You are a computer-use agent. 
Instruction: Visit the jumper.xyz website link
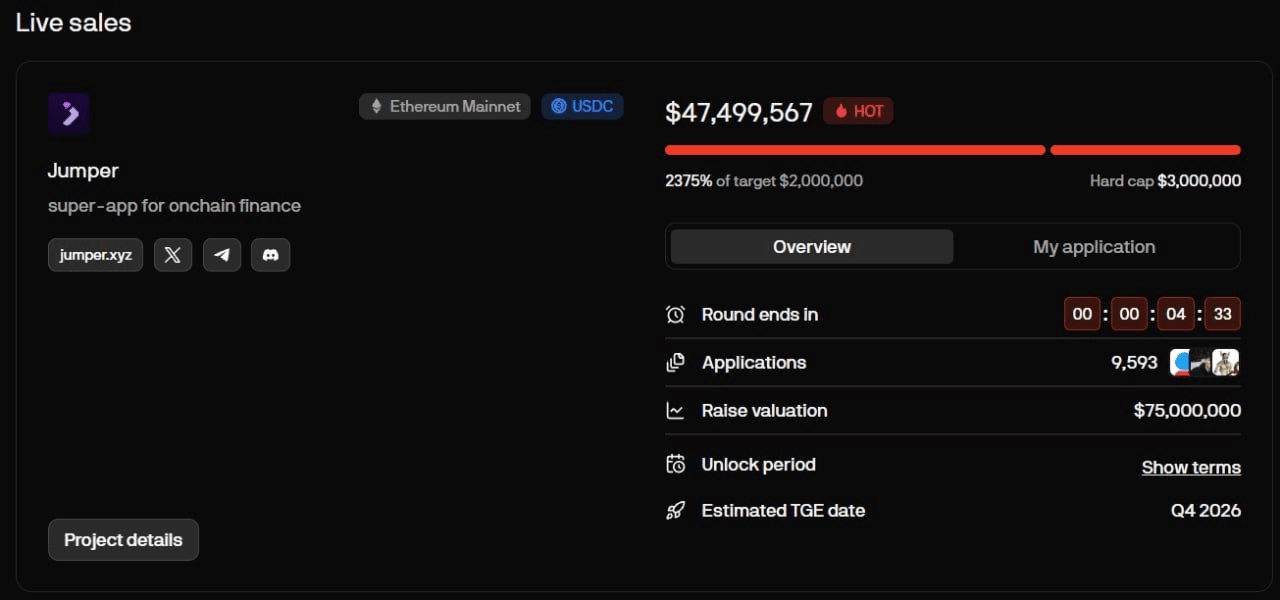[x=95, y=255]
